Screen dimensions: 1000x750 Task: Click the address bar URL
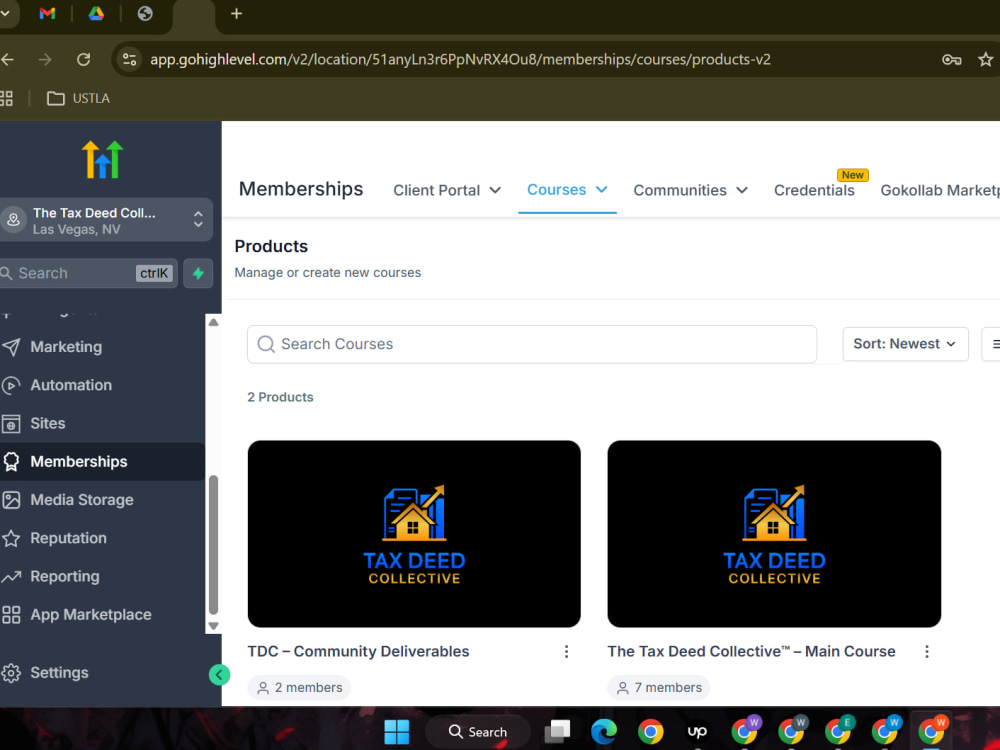(x=460, y=59)
